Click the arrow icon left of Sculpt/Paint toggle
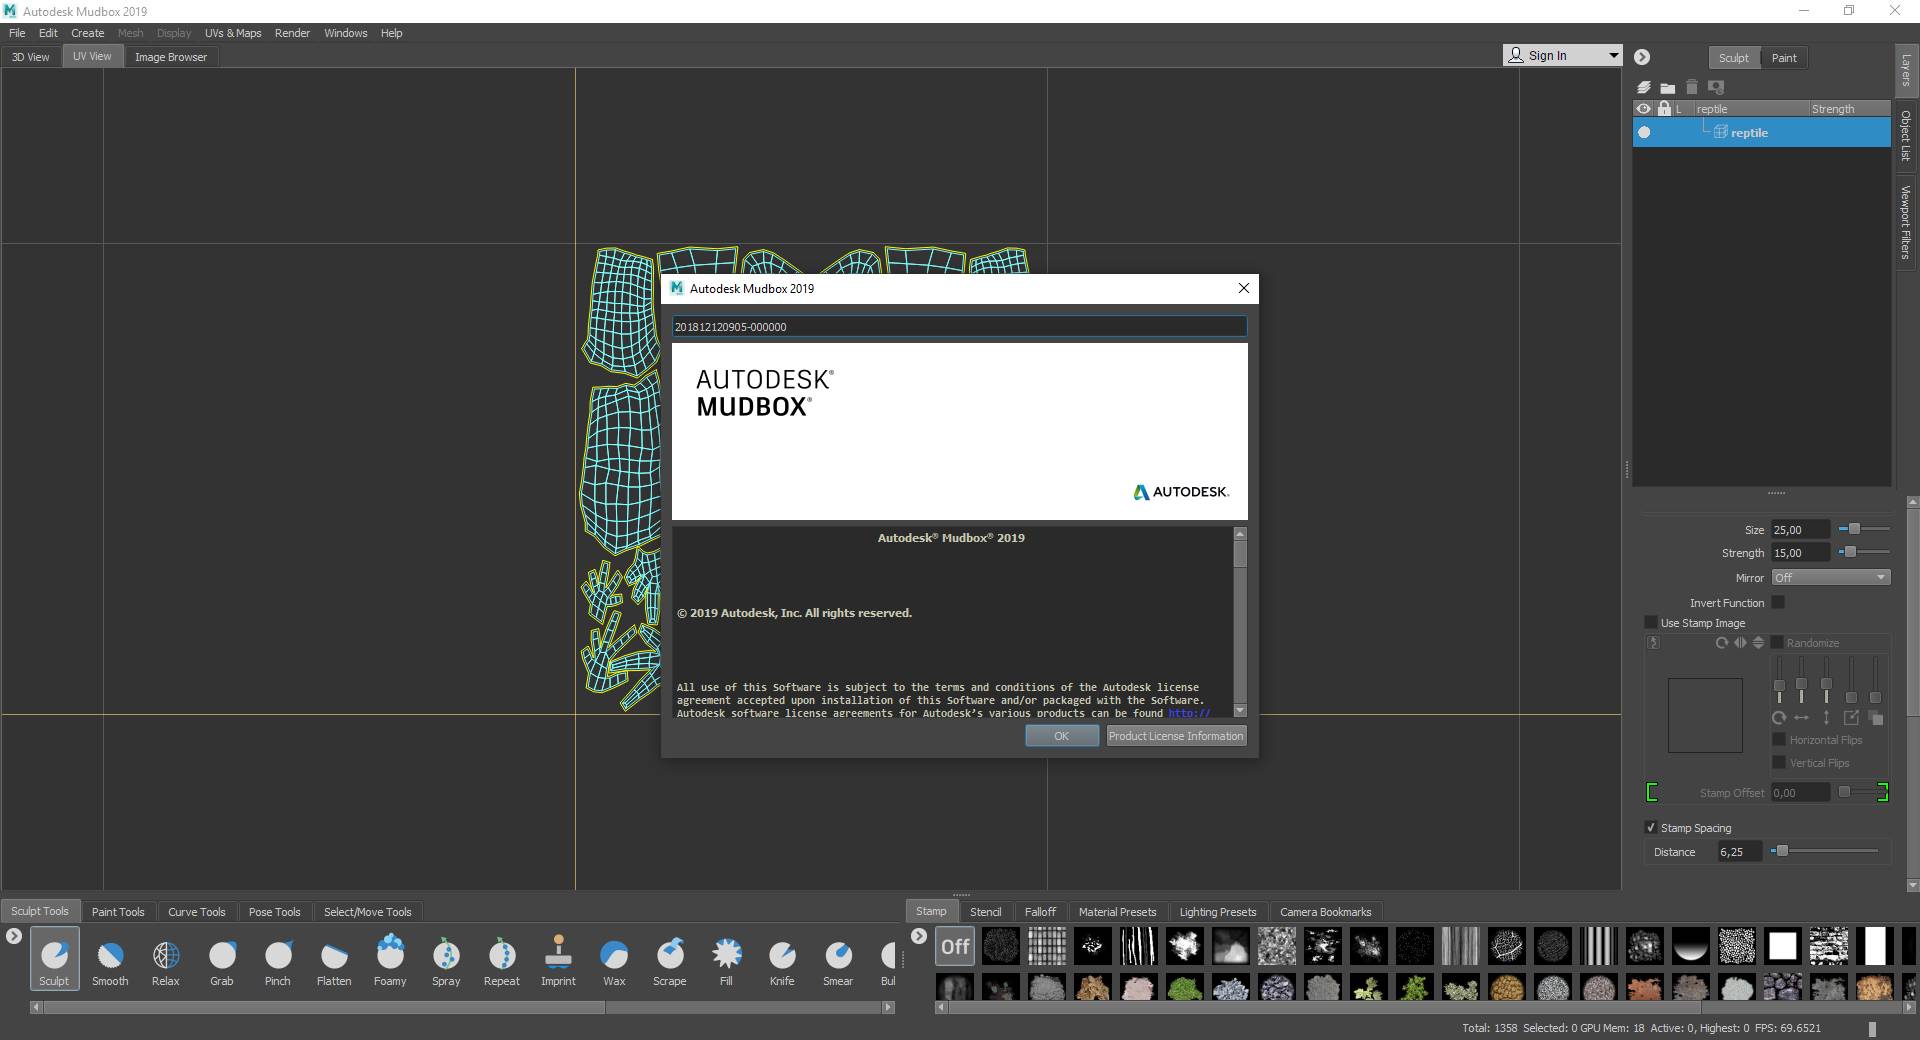The width and height of the screenshot is (1920, 1040). tap(1642, 57)
